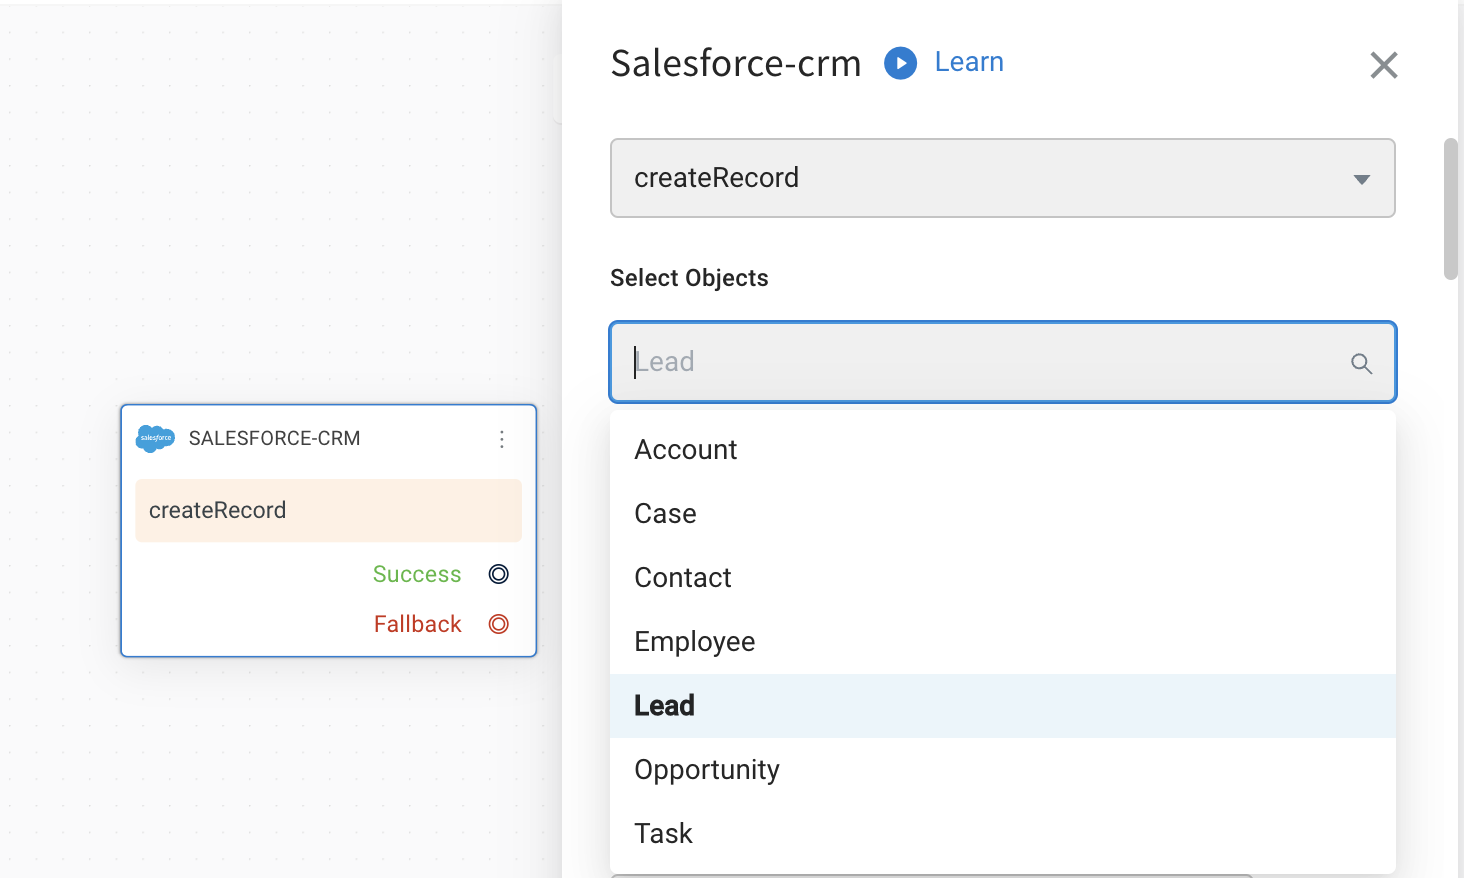Screen dimensions: 1464x878
Task: Click the Salesforce-crm panel heading
Action: [x=736, y=63]
